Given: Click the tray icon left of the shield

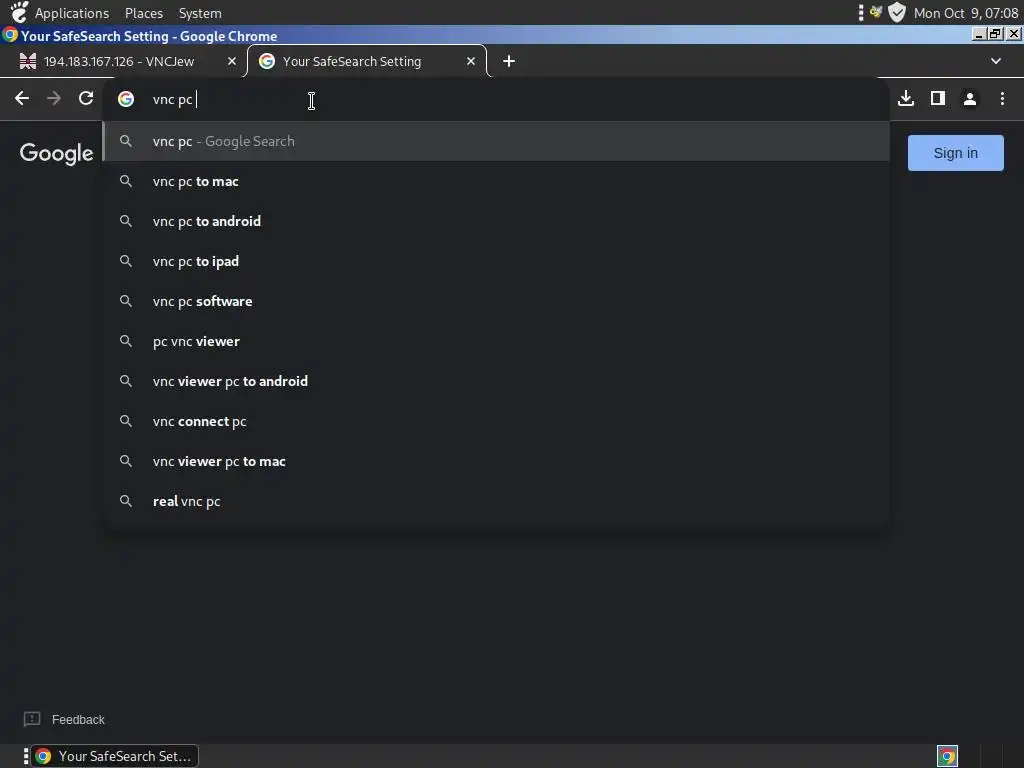Looking at the screenshot, I should click(876, 12).
